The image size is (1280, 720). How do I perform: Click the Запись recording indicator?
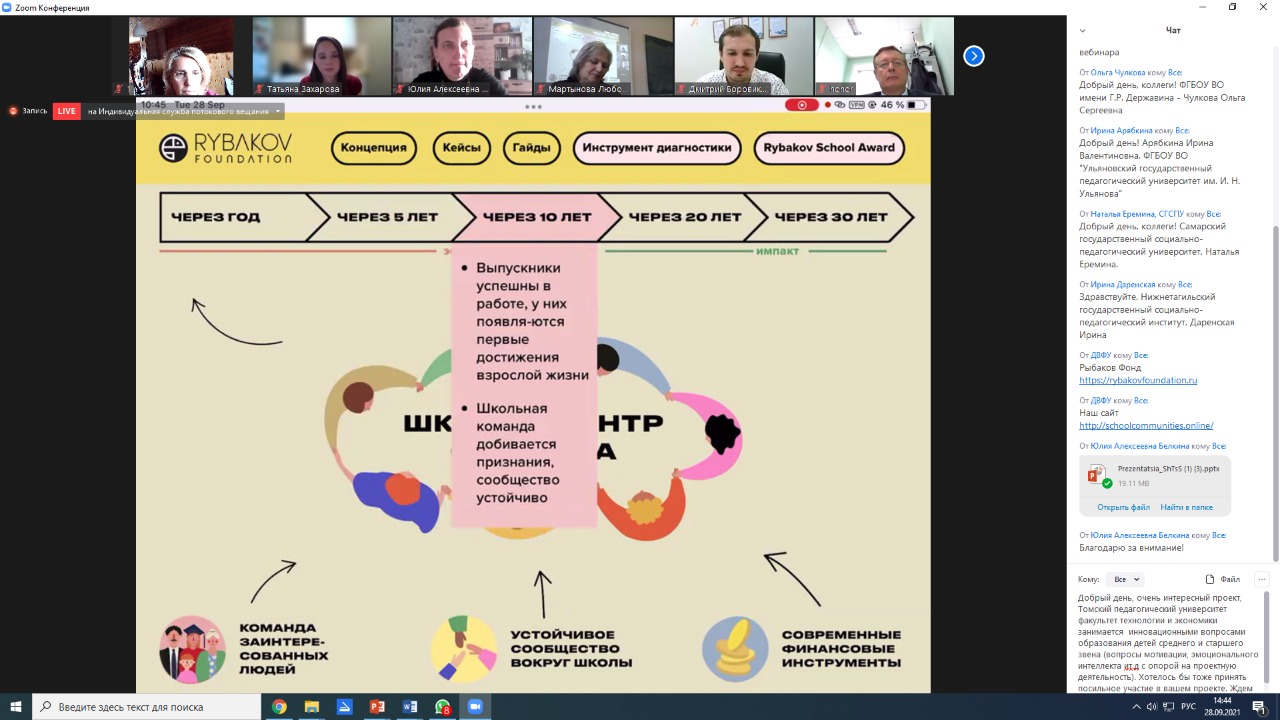28,111
